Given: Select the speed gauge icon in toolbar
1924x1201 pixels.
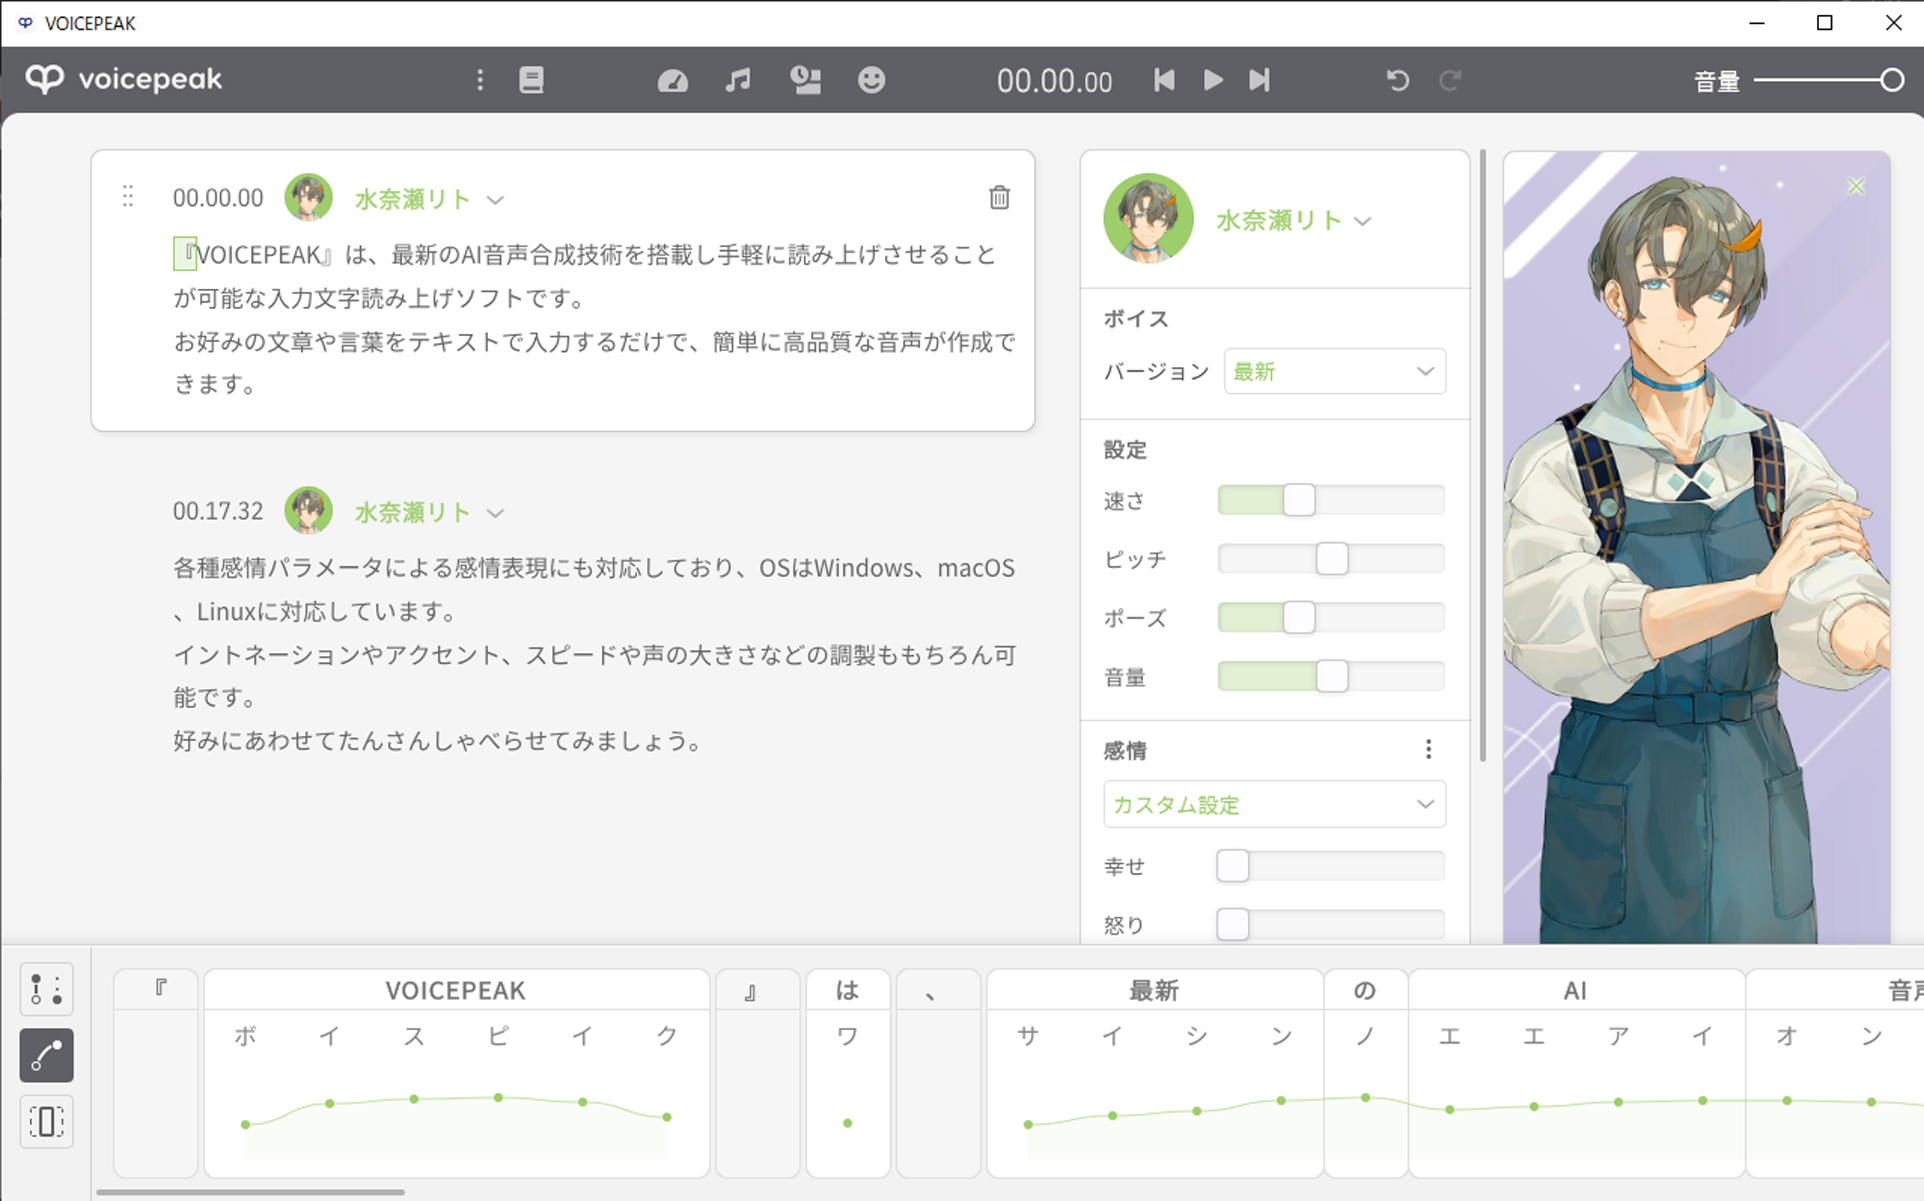Looking at the screenshot, I should [672, 80].
